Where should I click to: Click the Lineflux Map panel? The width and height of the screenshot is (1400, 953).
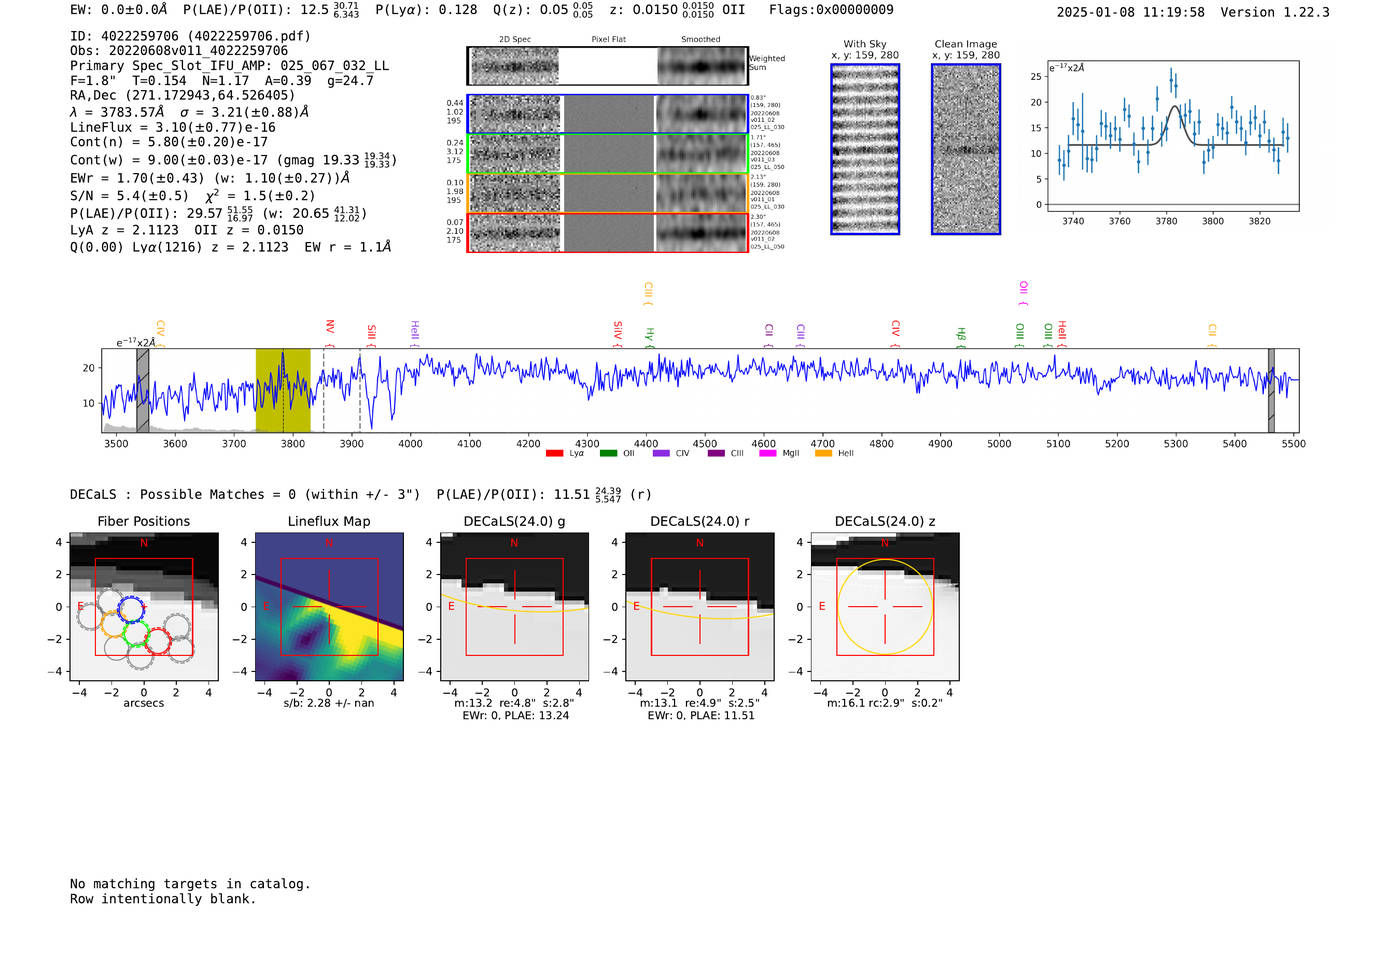coord(329,607)
